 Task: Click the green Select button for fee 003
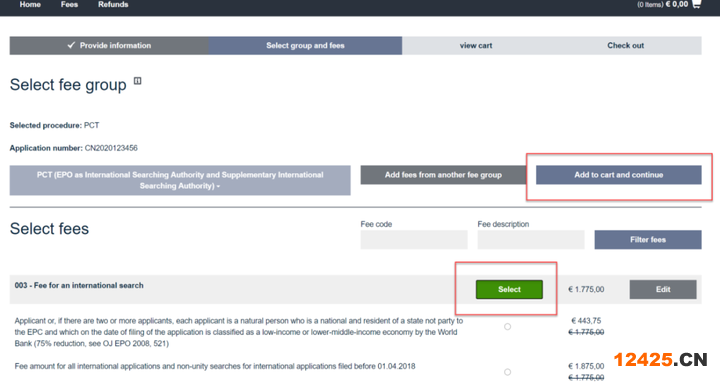(x=509, y=289)
